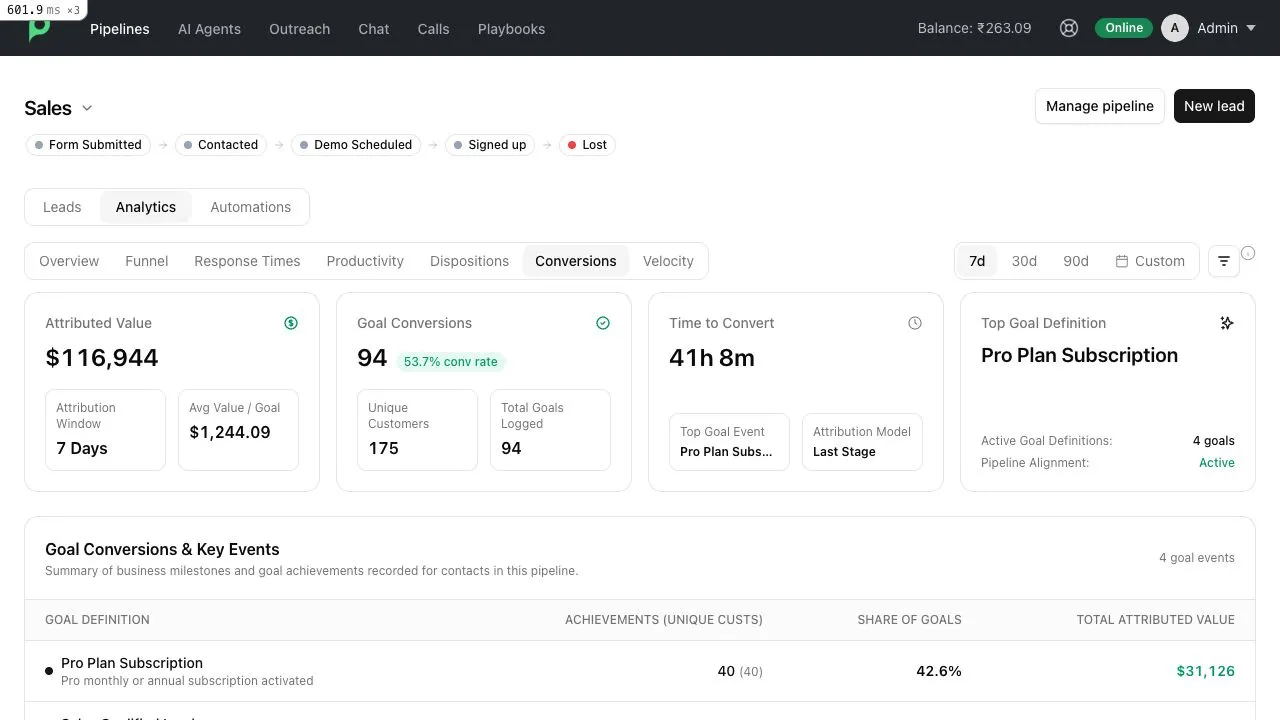Switch to the Leads tab
Viewport: 1280px width, 720px height.
click(62, 207)
